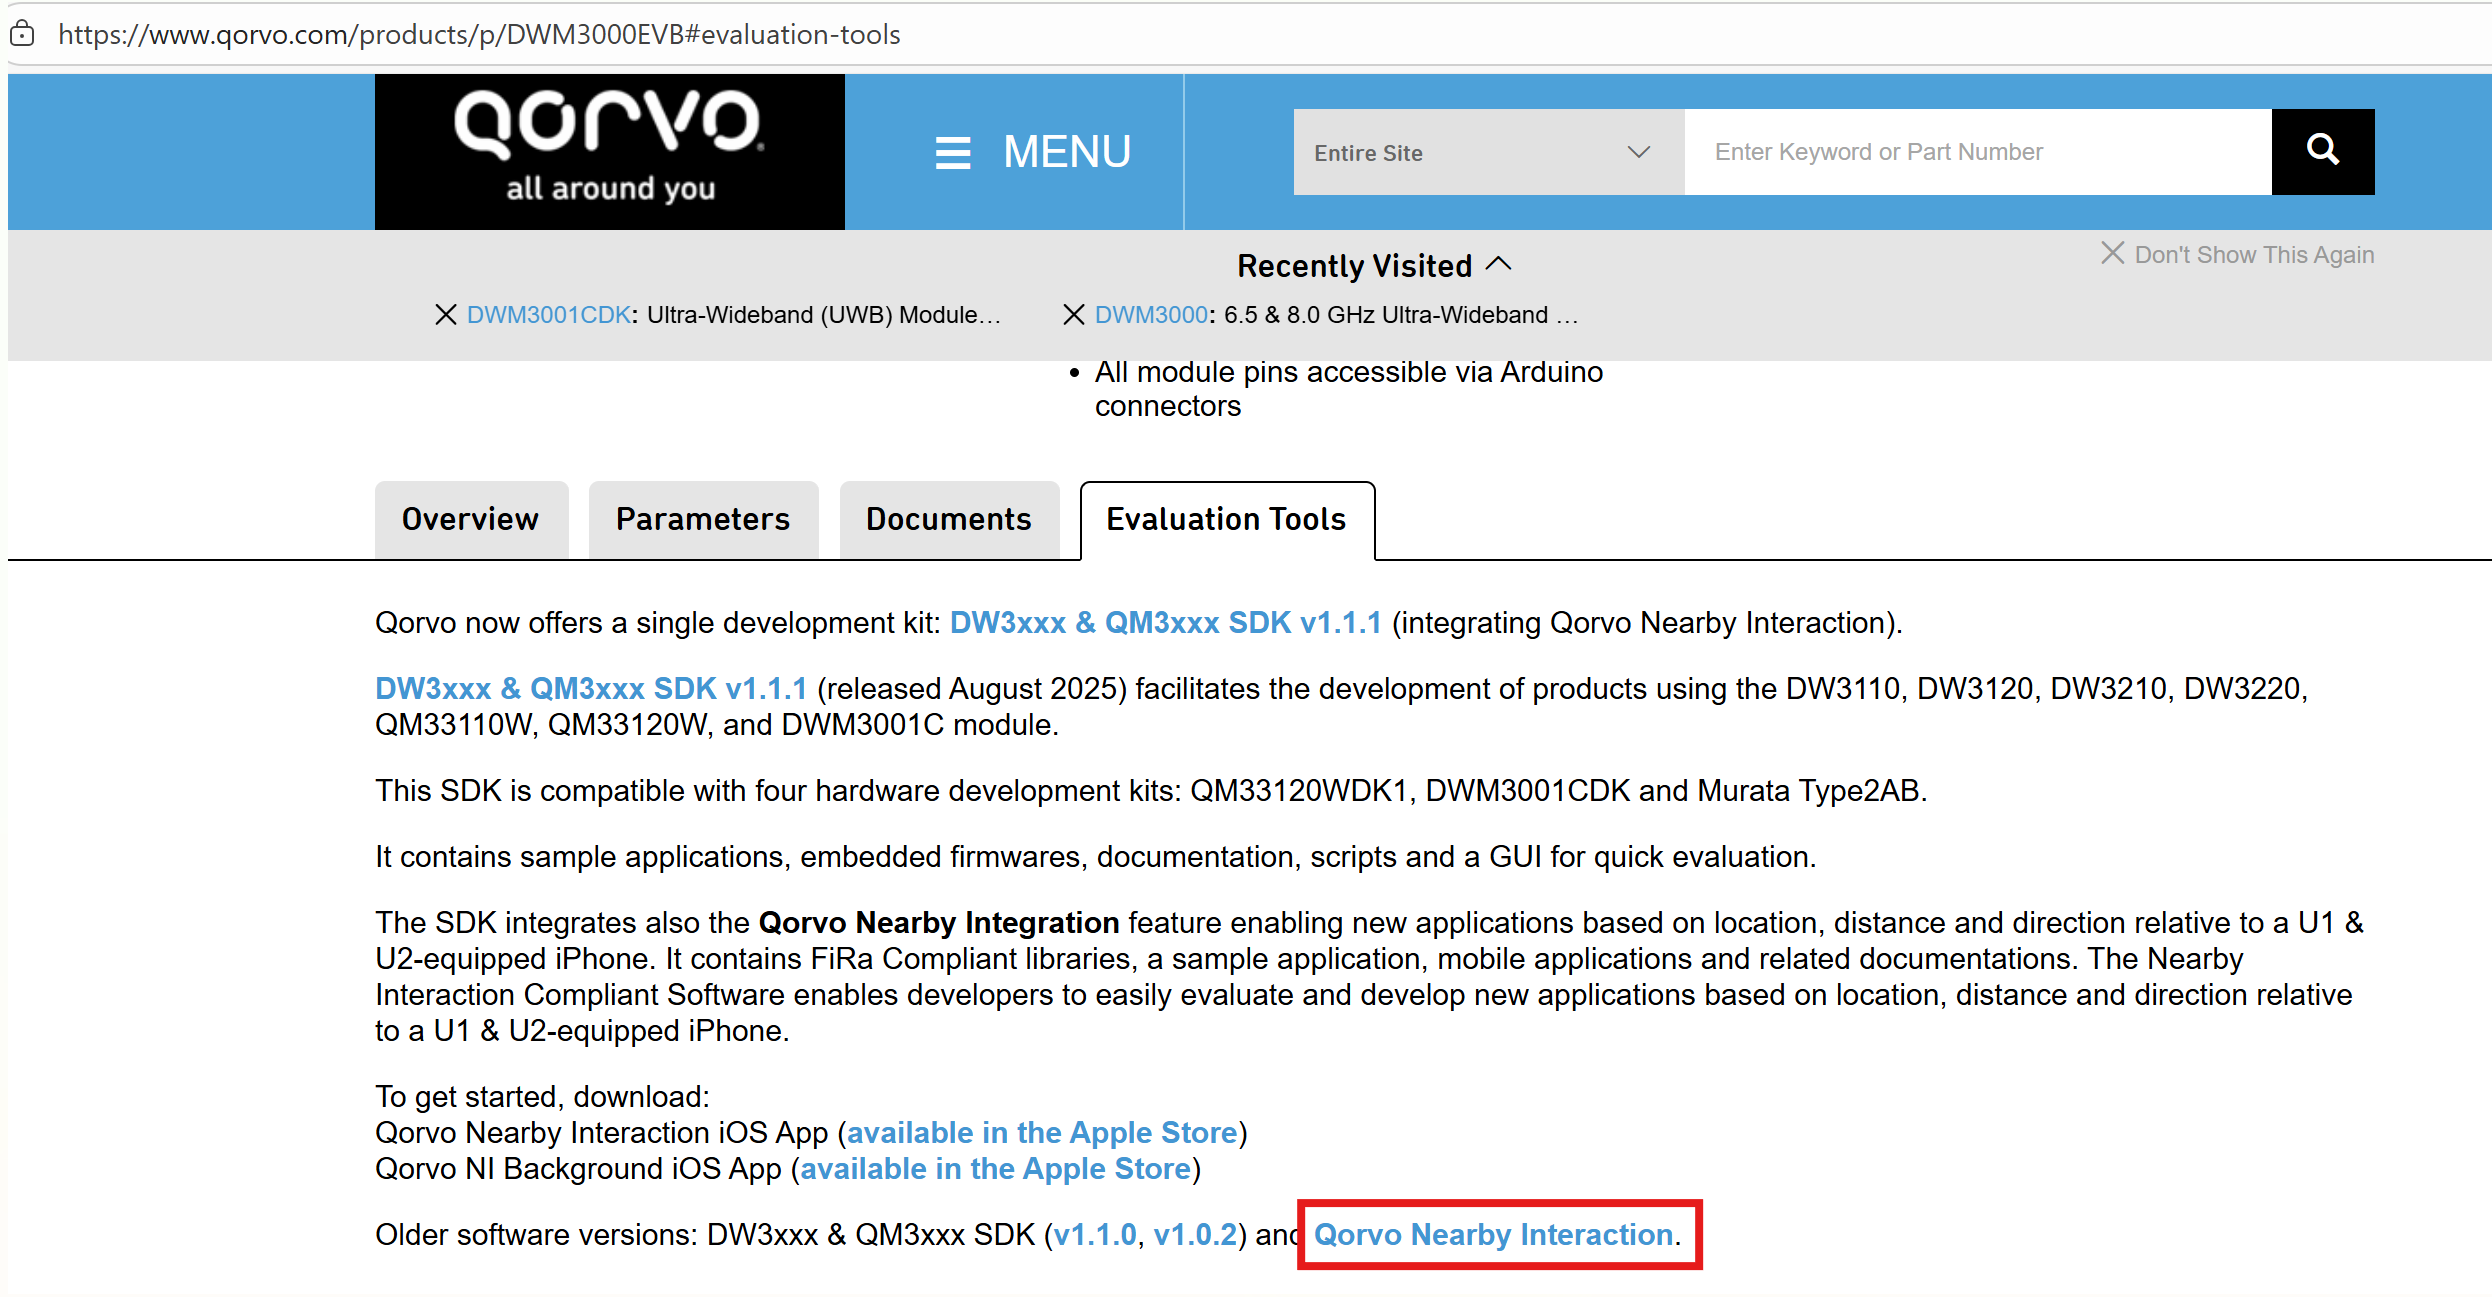This screenshot has height=1297, width=2492.
Task: Open the Qorvo Nearby Interaction link
Action: [x=1493, y=1235]
